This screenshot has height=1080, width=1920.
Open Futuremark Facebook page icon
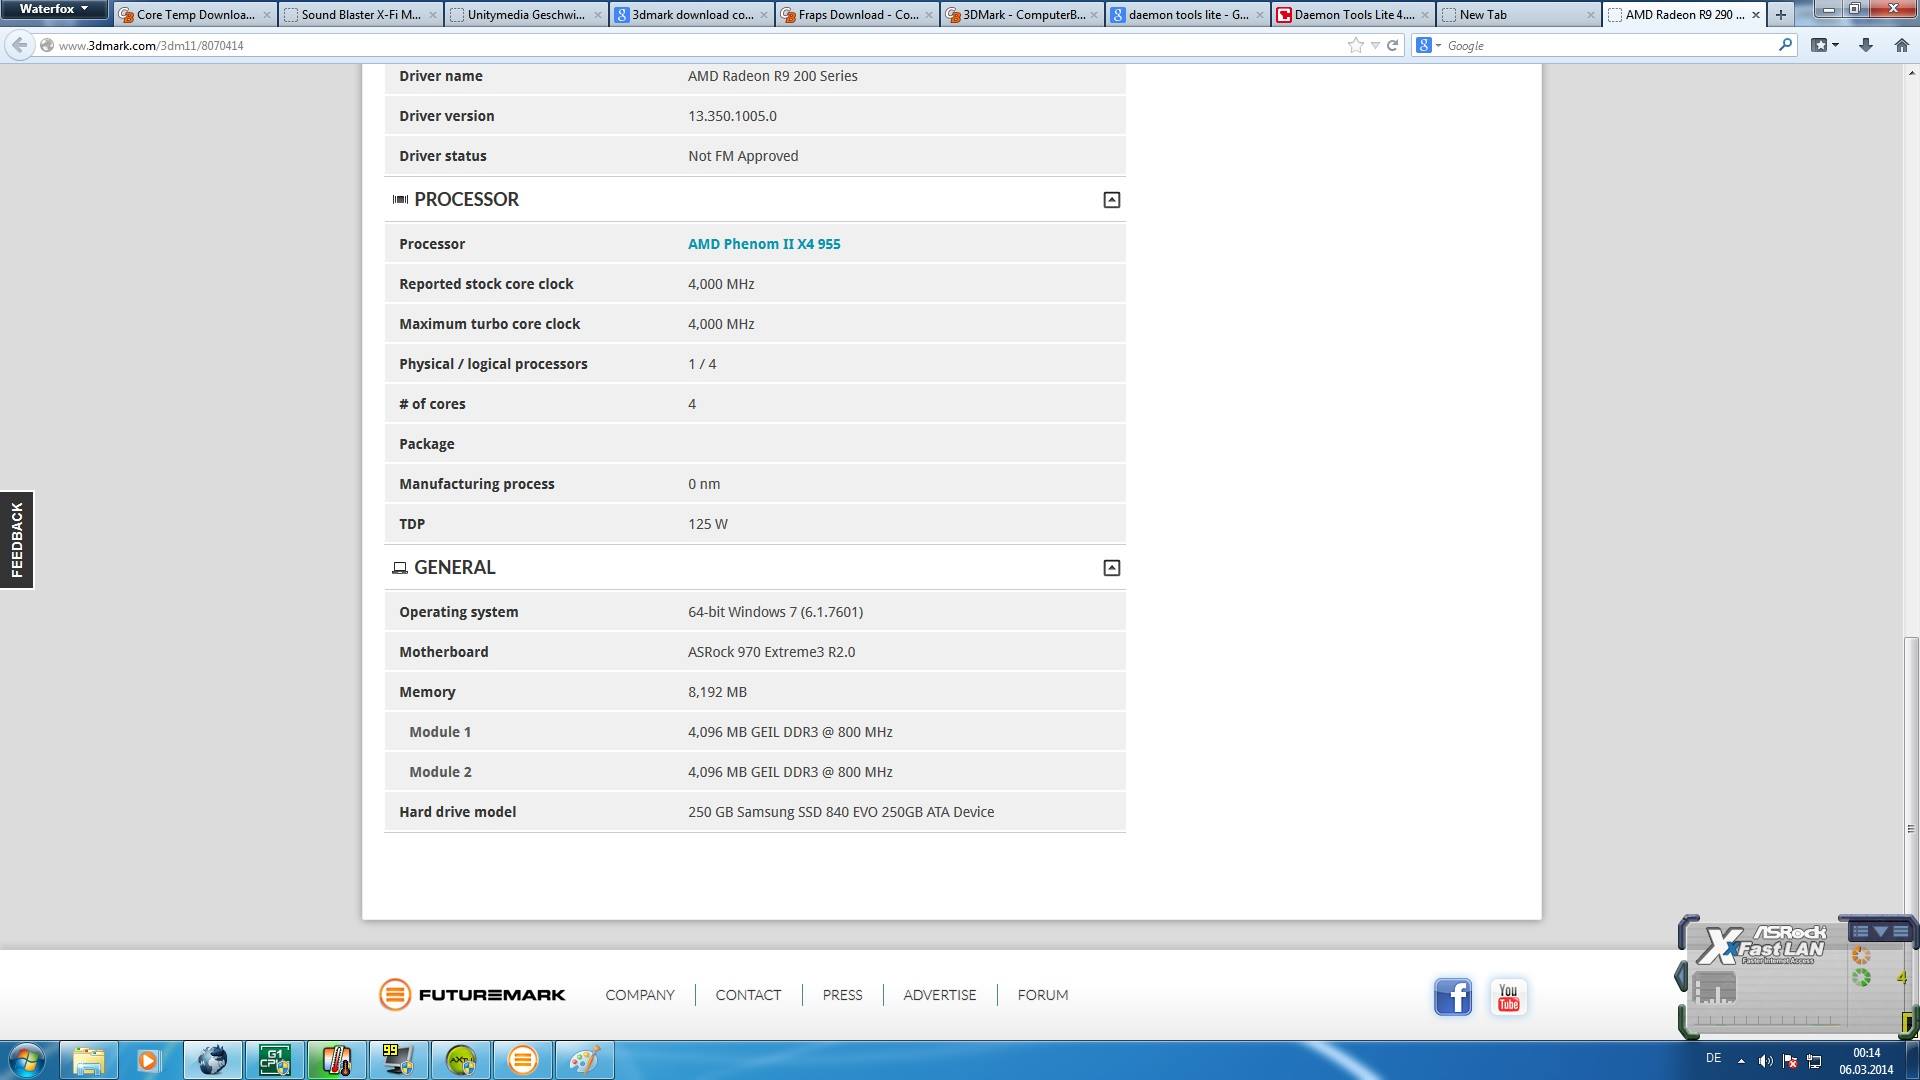1452,996
